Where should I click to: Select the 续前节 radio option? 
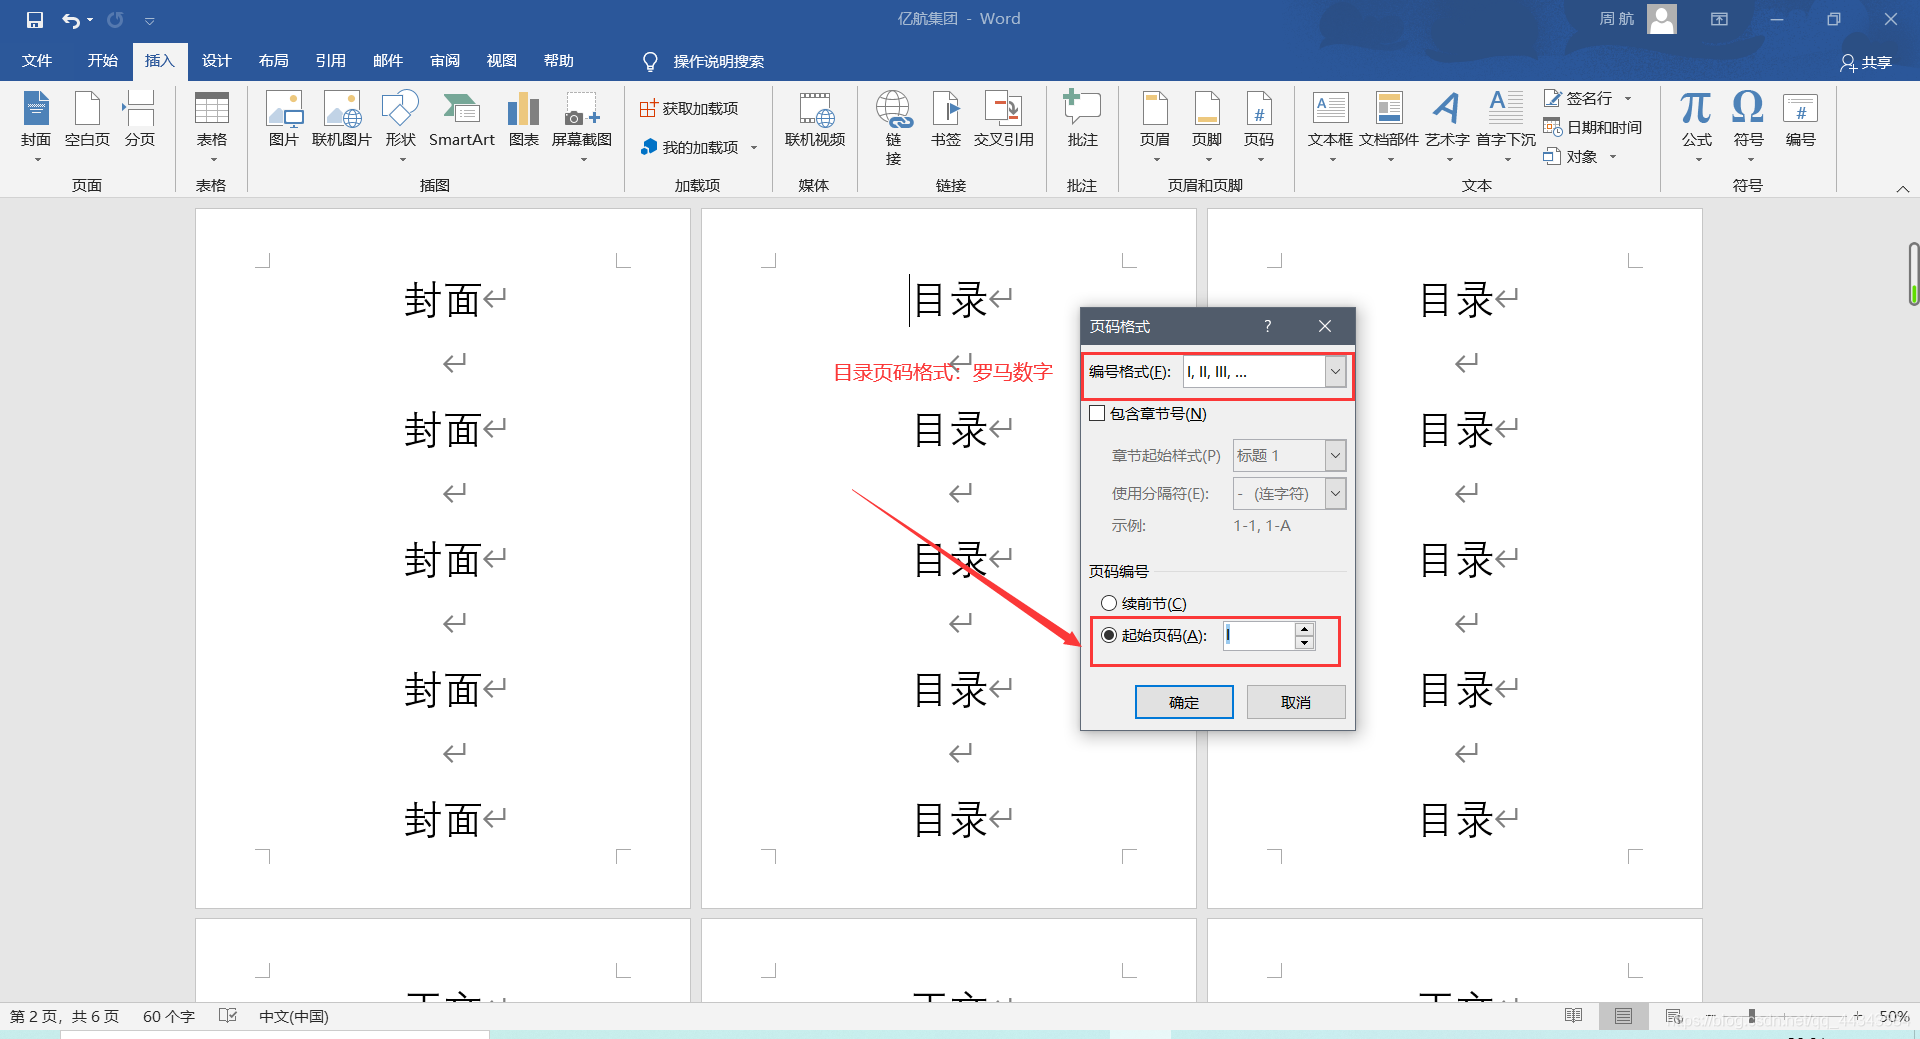click(x=1109, y=603)
